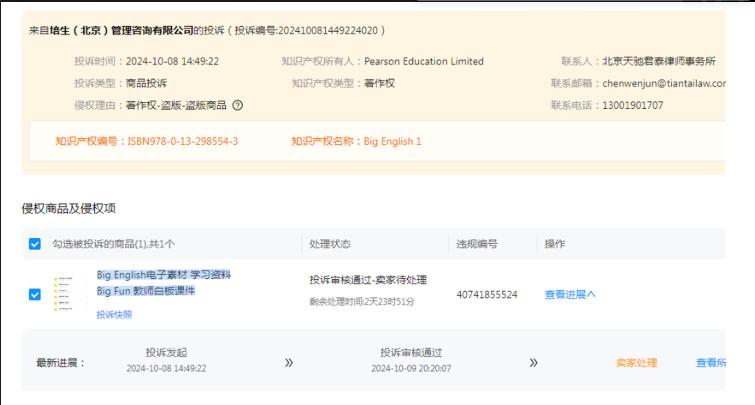Click the second » arrow after 投诉审核通过
Viewport: 755px width, 405px height.
click(533, 363)
